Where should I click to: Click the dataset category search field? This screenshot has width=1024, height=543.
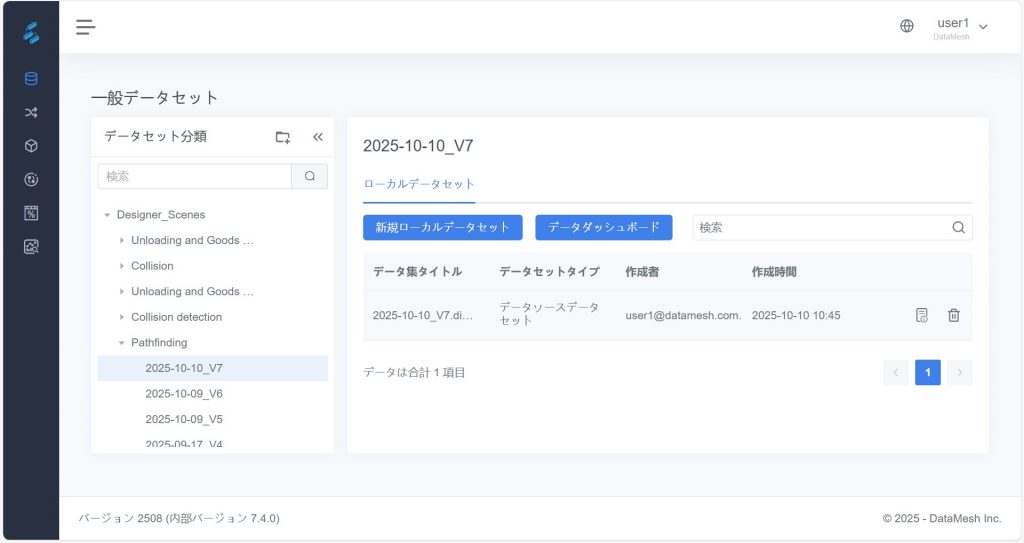195,176
